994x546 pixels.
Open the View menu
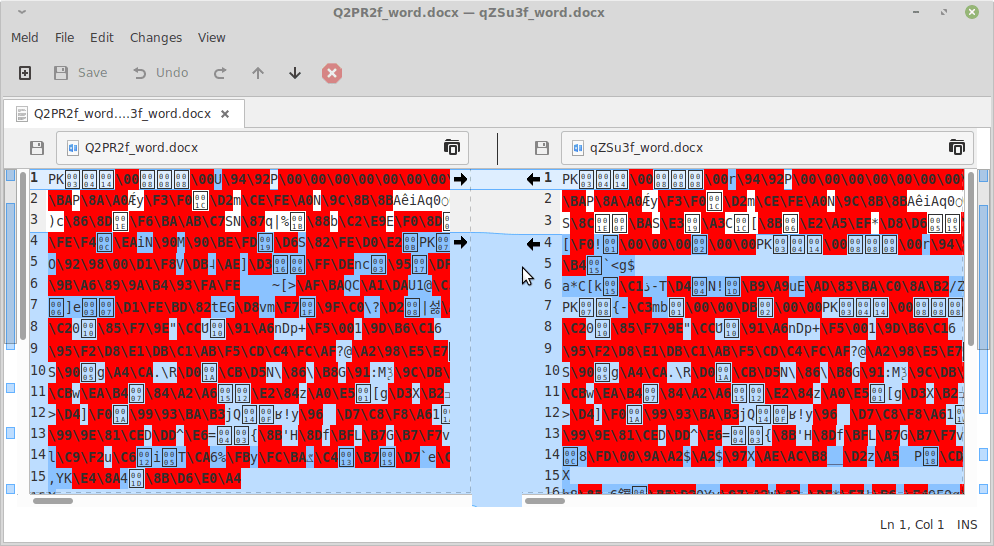211,37
